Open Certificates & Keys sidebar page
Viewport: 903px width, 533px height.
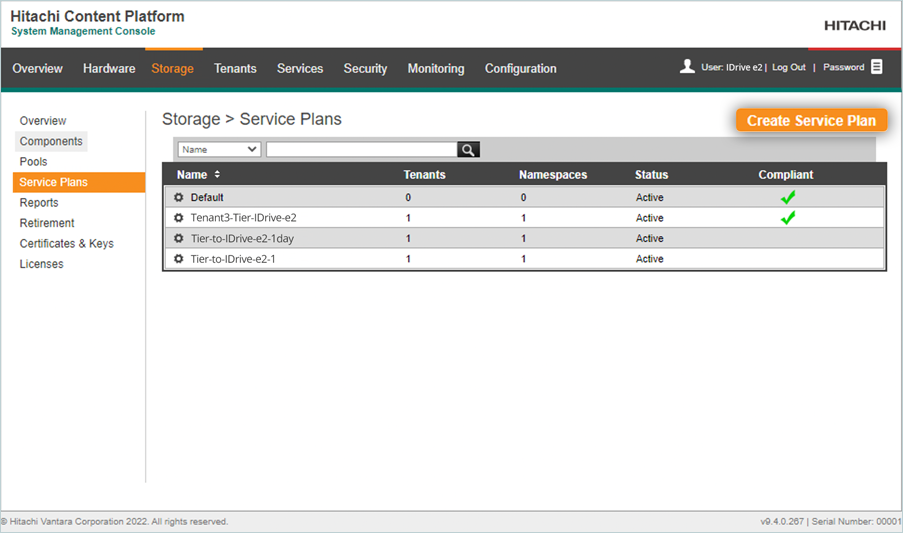[x=66, y=244]
